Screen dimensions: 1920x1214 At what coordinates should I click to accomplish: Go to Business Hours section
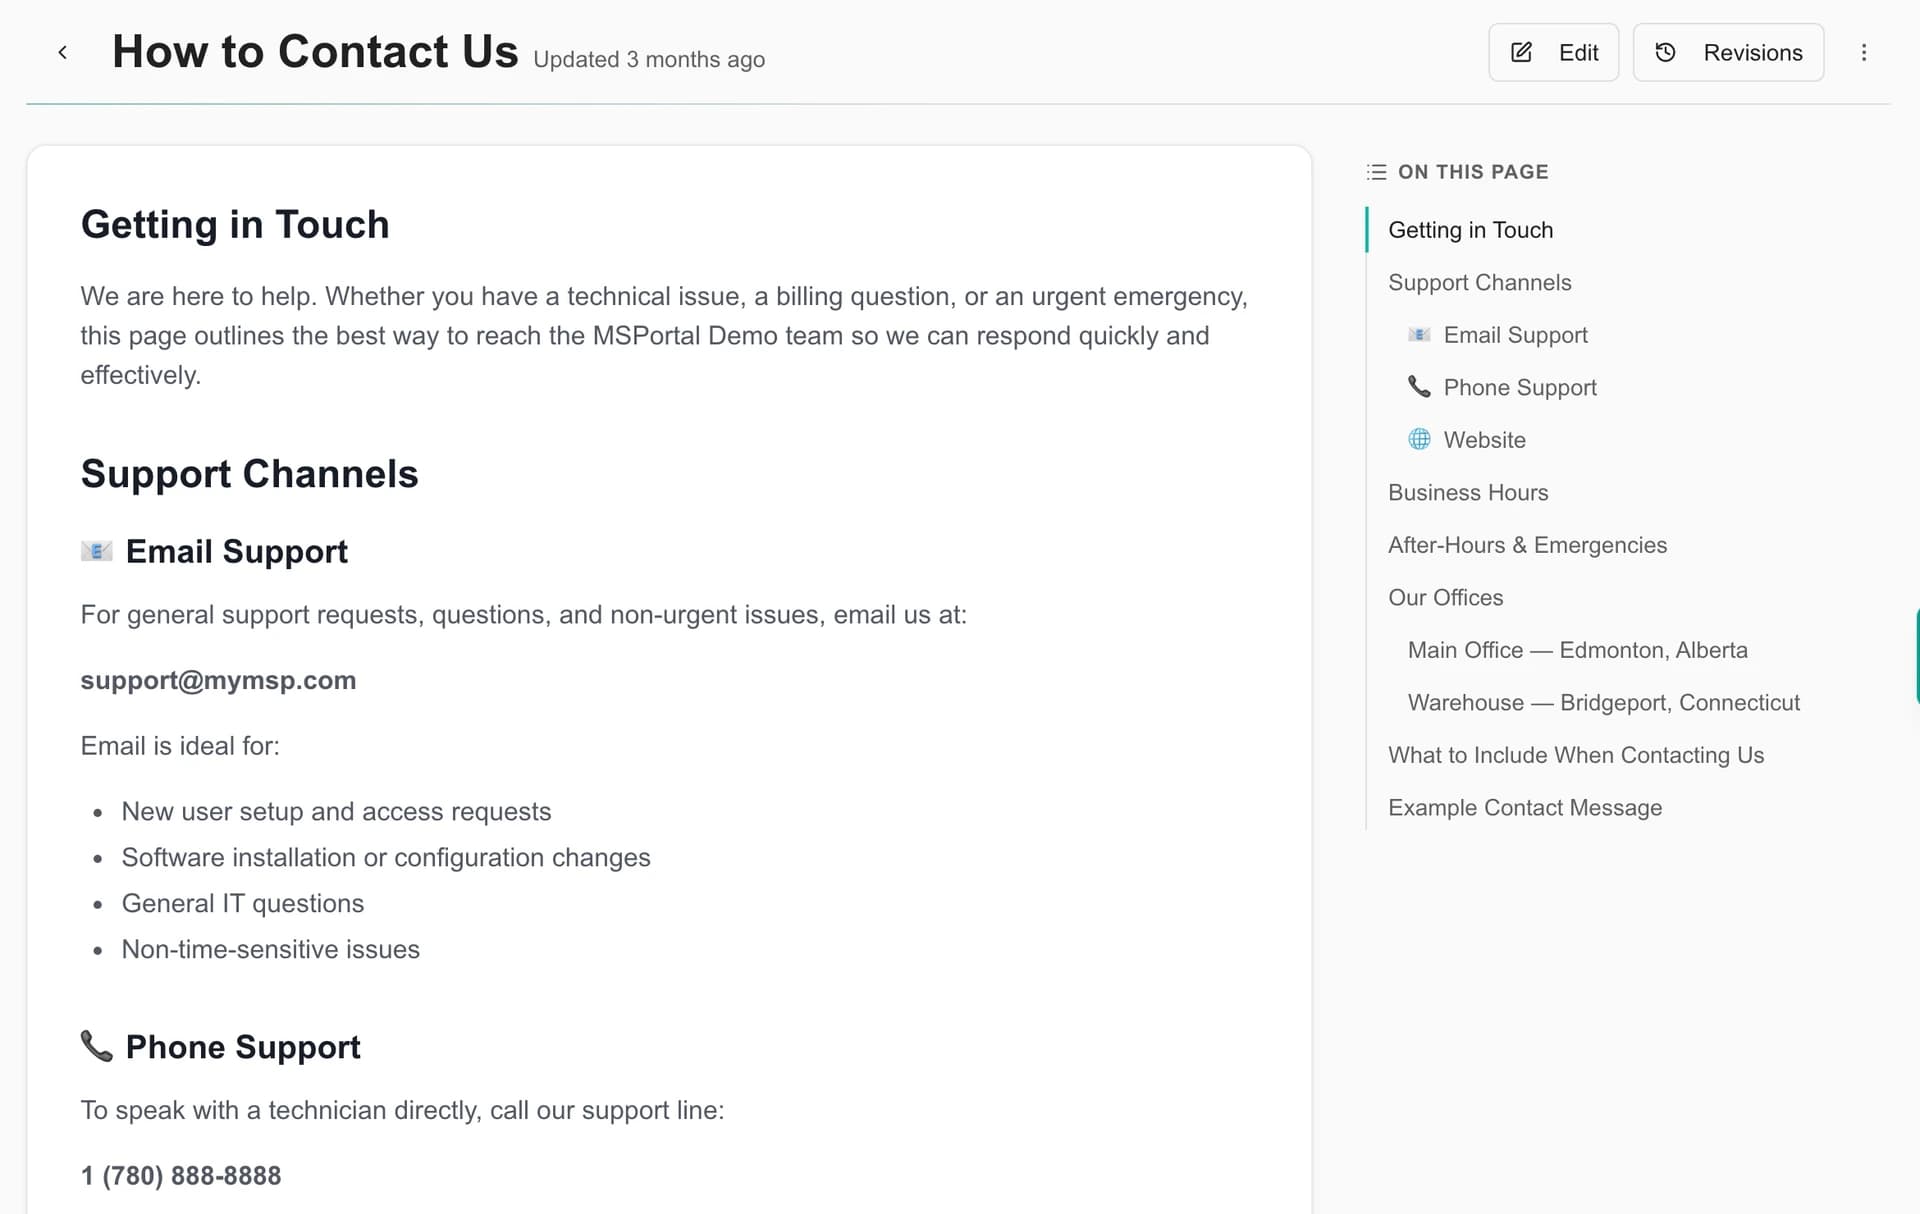click(1468, 492)
